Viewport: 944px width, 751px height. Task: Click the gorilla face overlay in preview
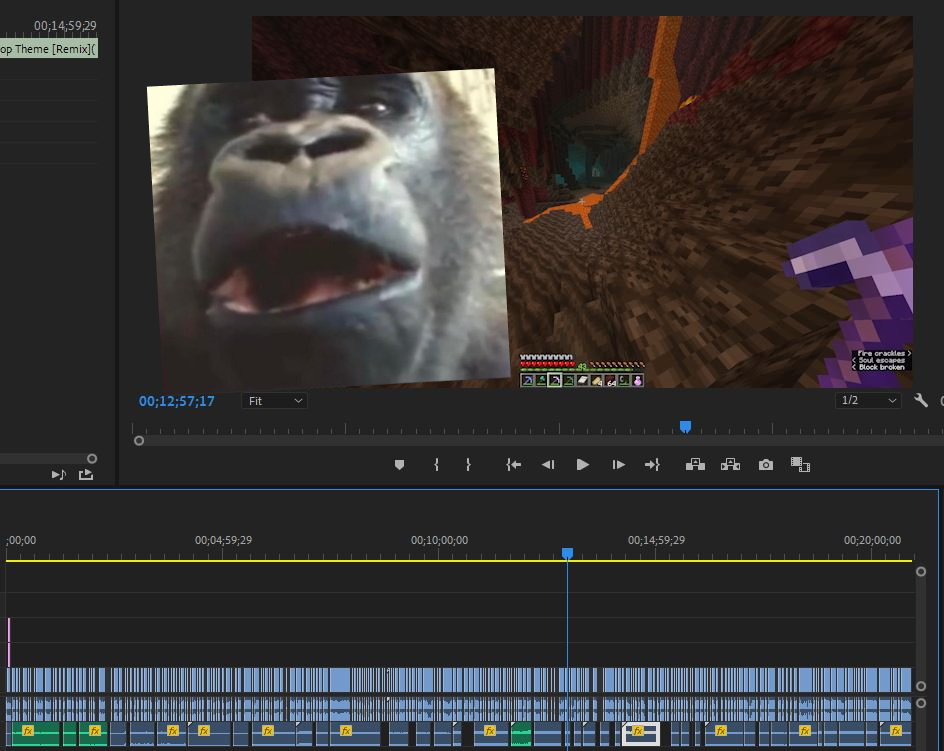point(328,230)
